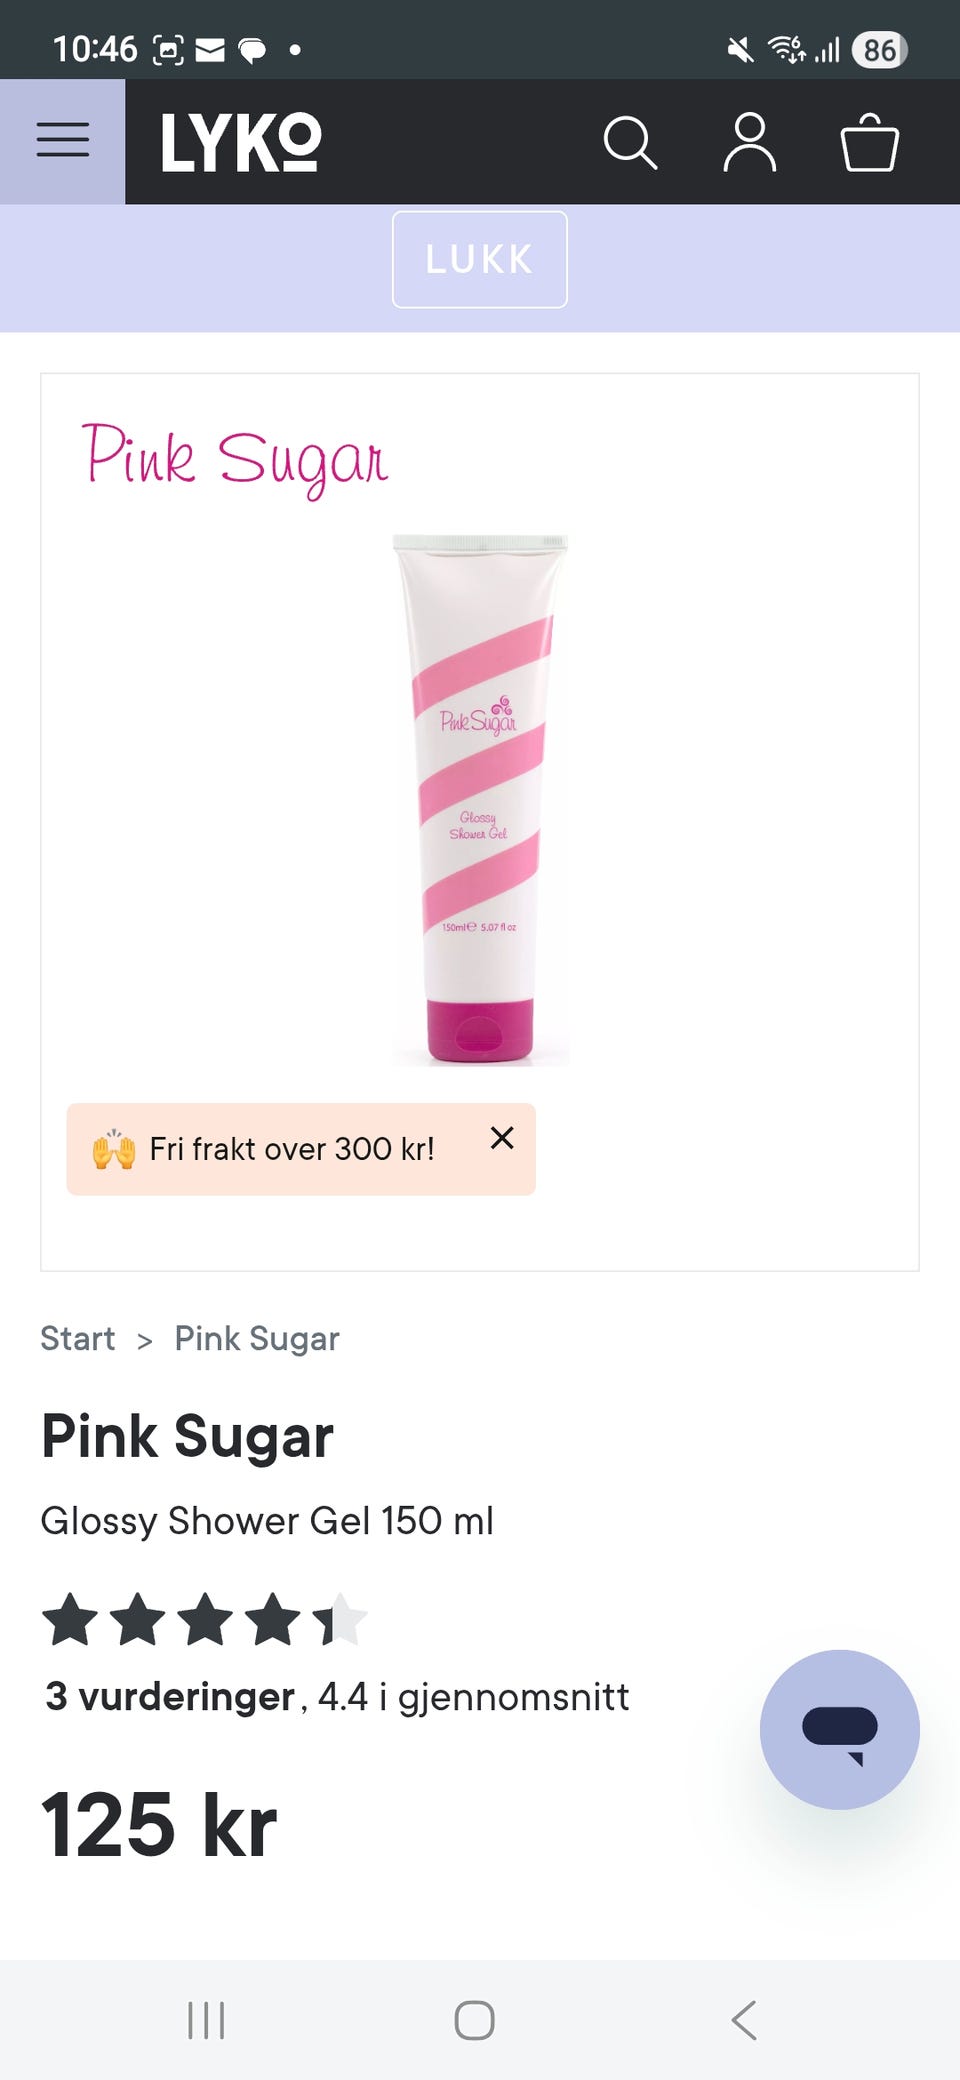Open the search magnifier icon
960x2080 pixels.
[630, 143]
